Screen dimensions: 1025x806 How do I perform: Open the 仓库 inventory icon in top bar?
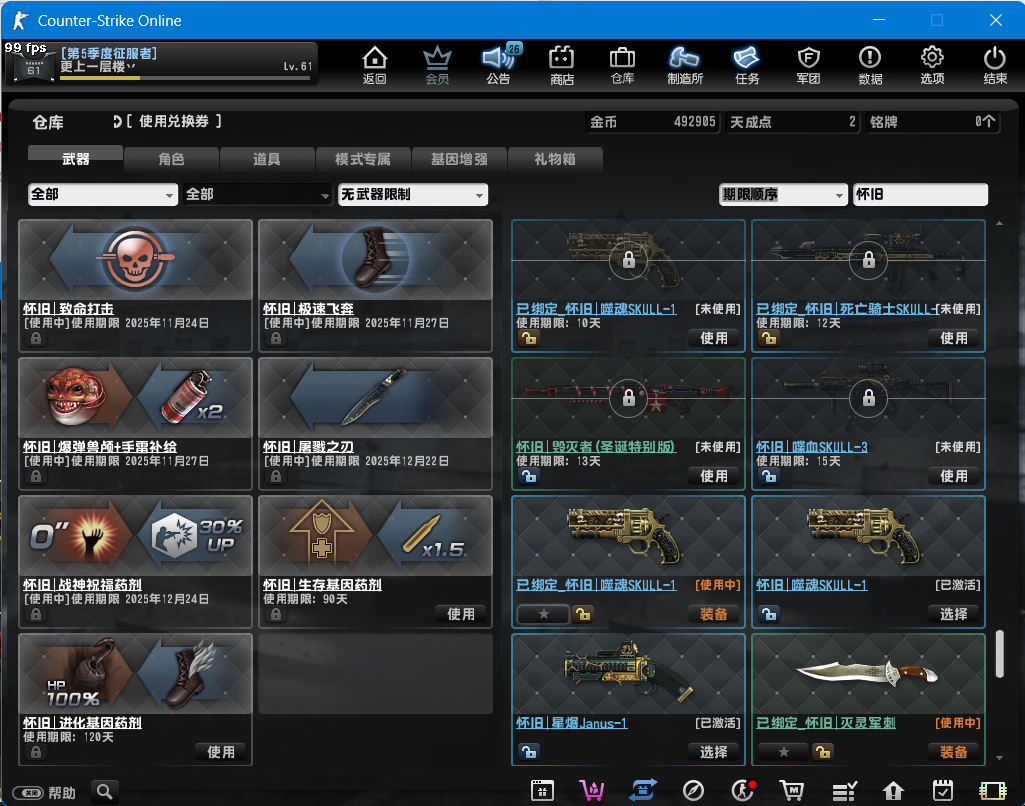point(622,65)
